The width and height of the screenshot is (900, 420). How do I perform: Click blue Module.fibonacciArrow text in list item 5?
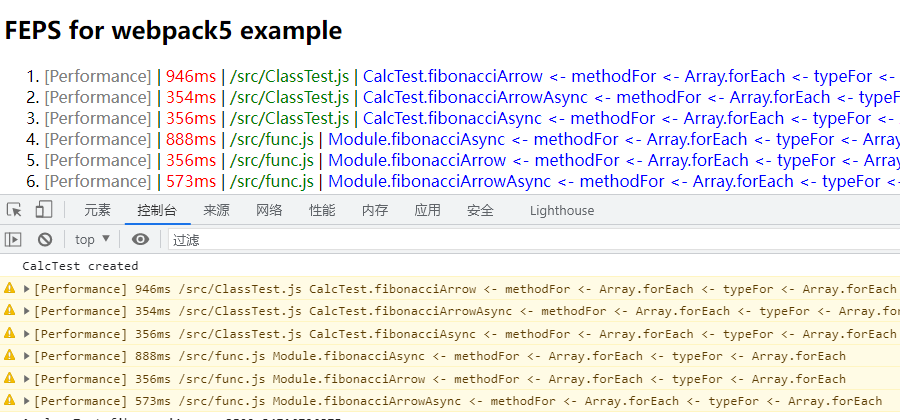pyautogui.click(x=417, y=161)
